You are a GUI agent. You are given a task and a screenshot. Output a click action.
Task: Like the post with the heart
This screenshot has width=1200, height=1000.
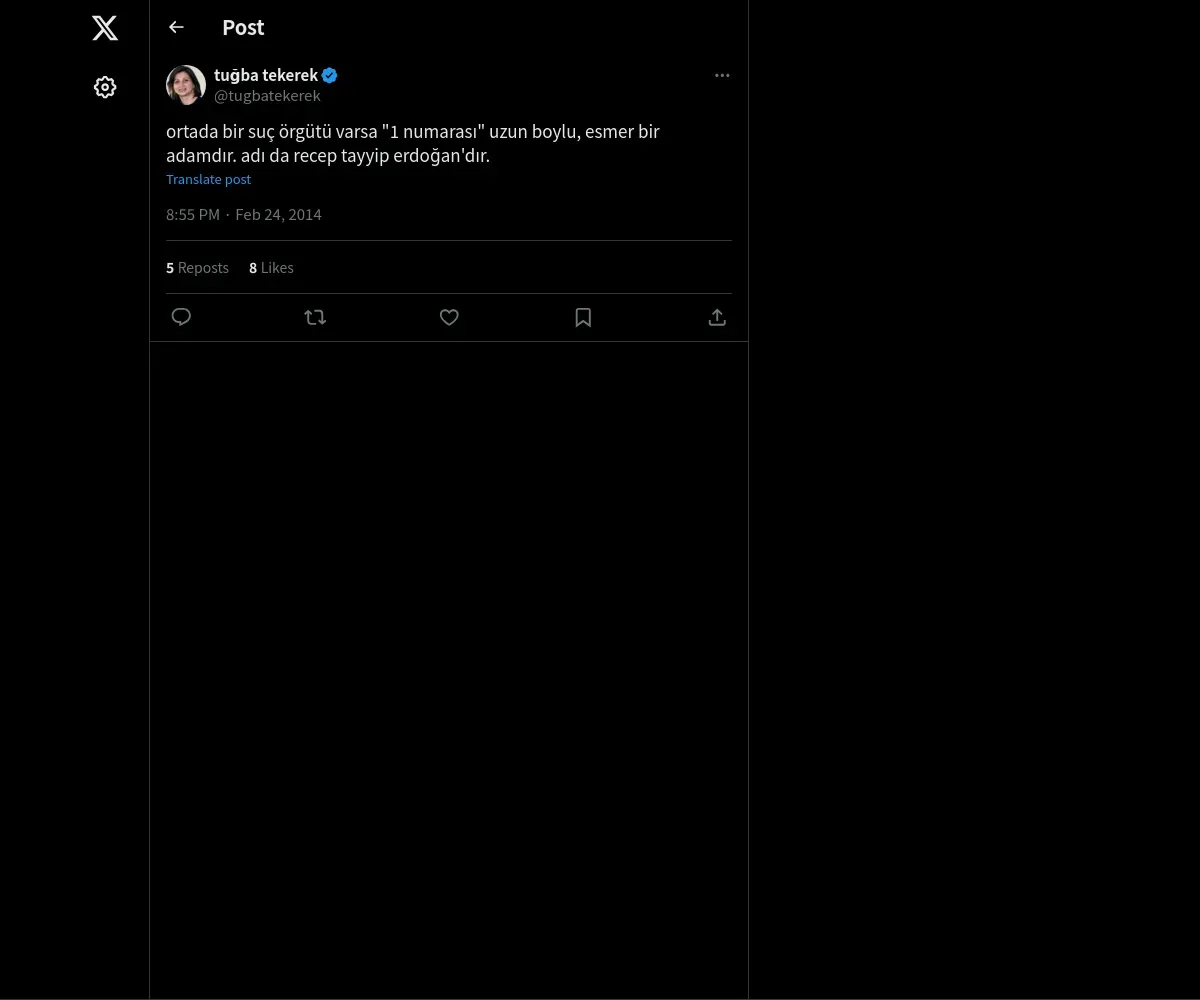point(449,317)
